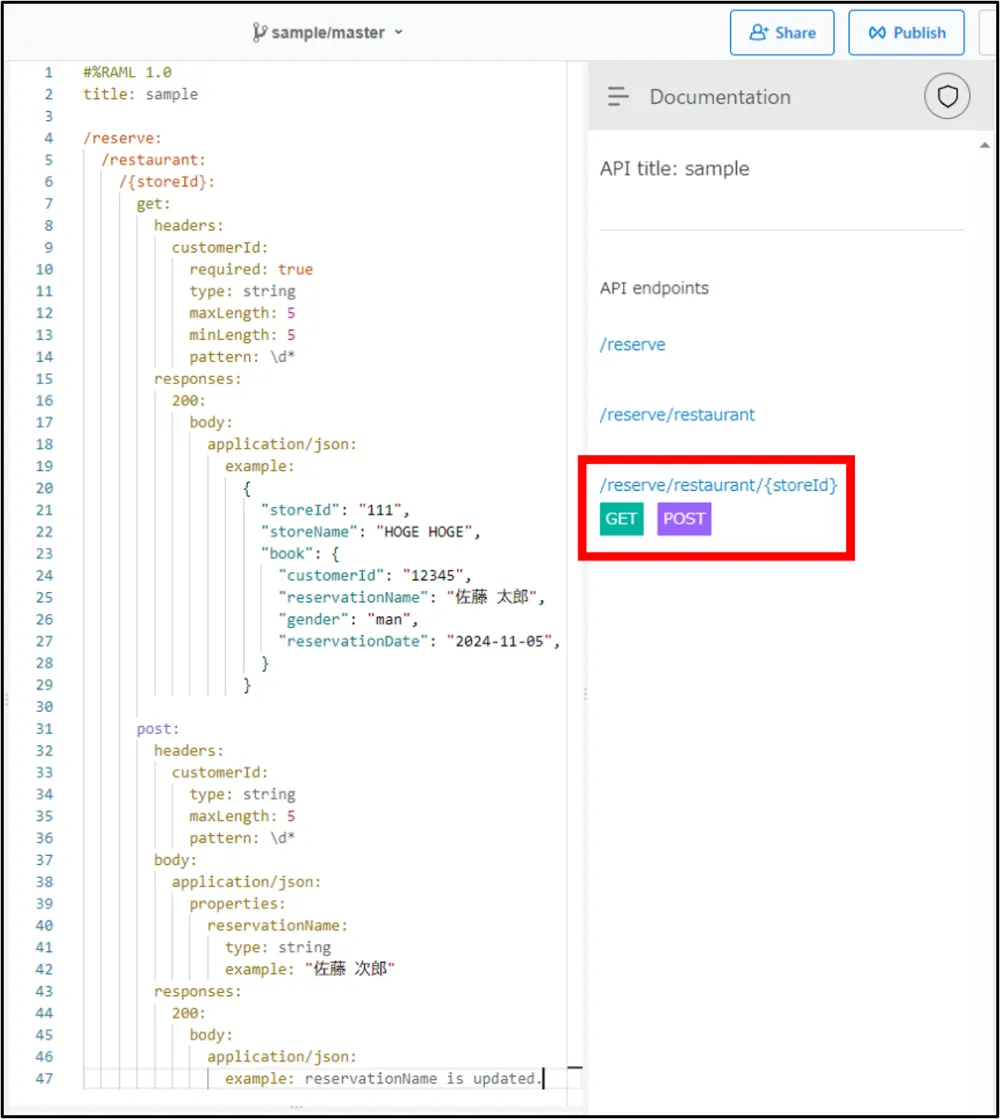Image resolution: width=1000 pixels, height=1119 pixels.
Task: Click the documentation panel scroll-up arrow
Action: pyautogui.click(x=984, y=146)
